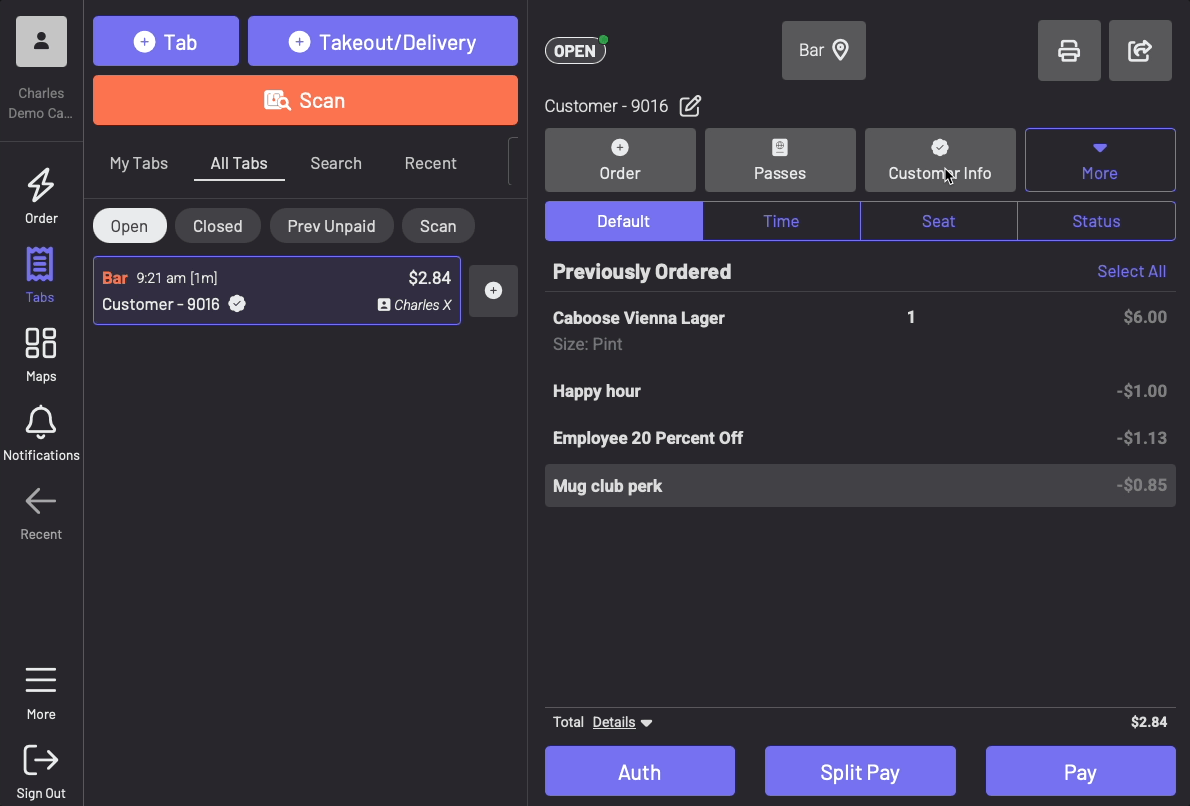Toggle the Prev Unpaid filter
This screenshot has height=806, width=1190.
pyautogui.click(x=331, y=226)
